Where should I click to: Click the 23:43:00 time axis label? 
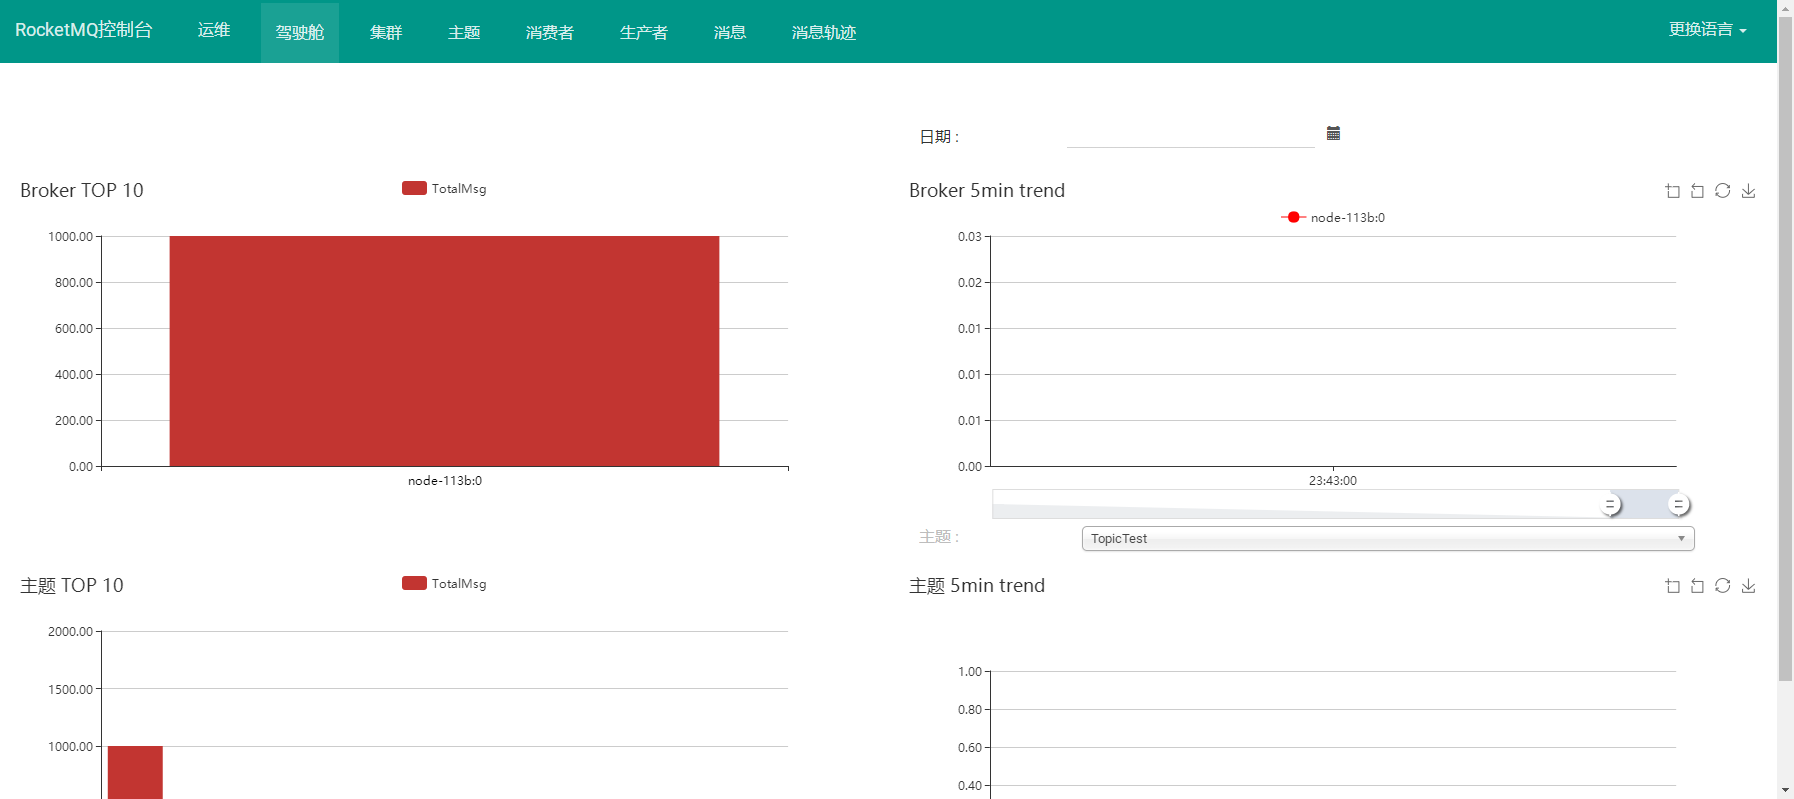point(1333,481)
